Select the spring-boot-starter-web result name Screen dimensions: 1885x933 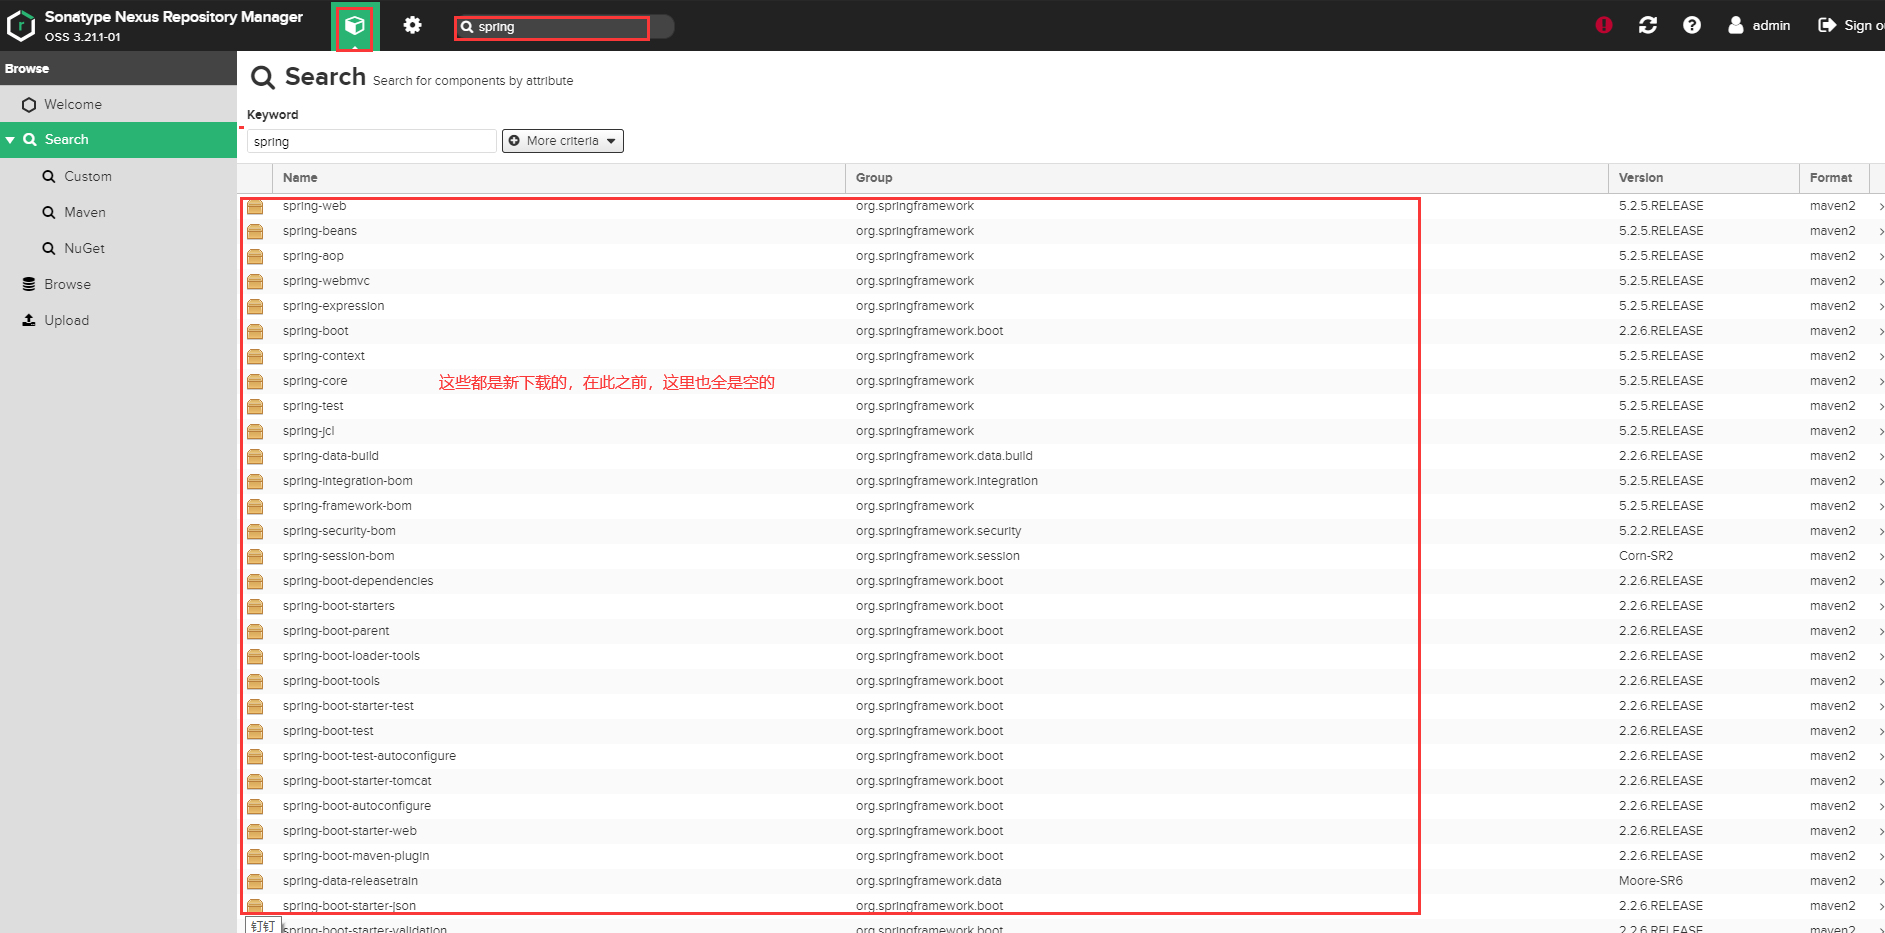[350, 831]
